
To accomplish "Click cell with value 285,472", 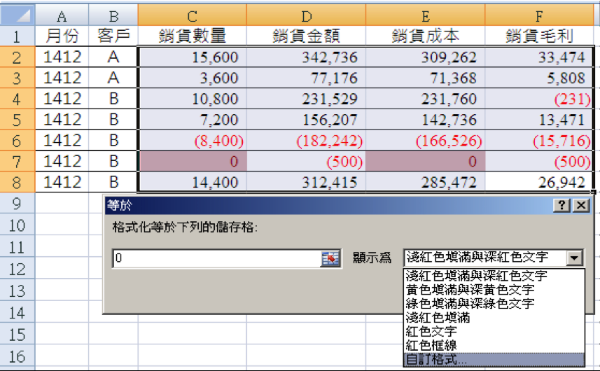I will 425,182.
